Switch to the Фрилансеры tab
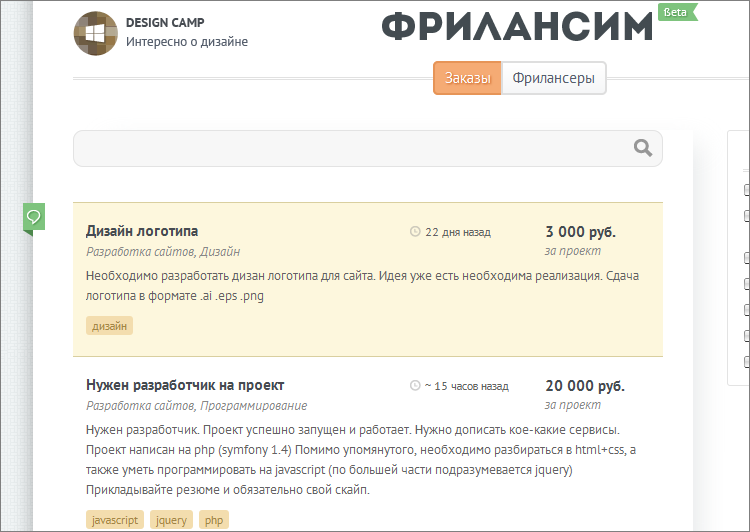The width and height of the screenshot is (750, 532). pyautogui.click(x=553, y=78)
